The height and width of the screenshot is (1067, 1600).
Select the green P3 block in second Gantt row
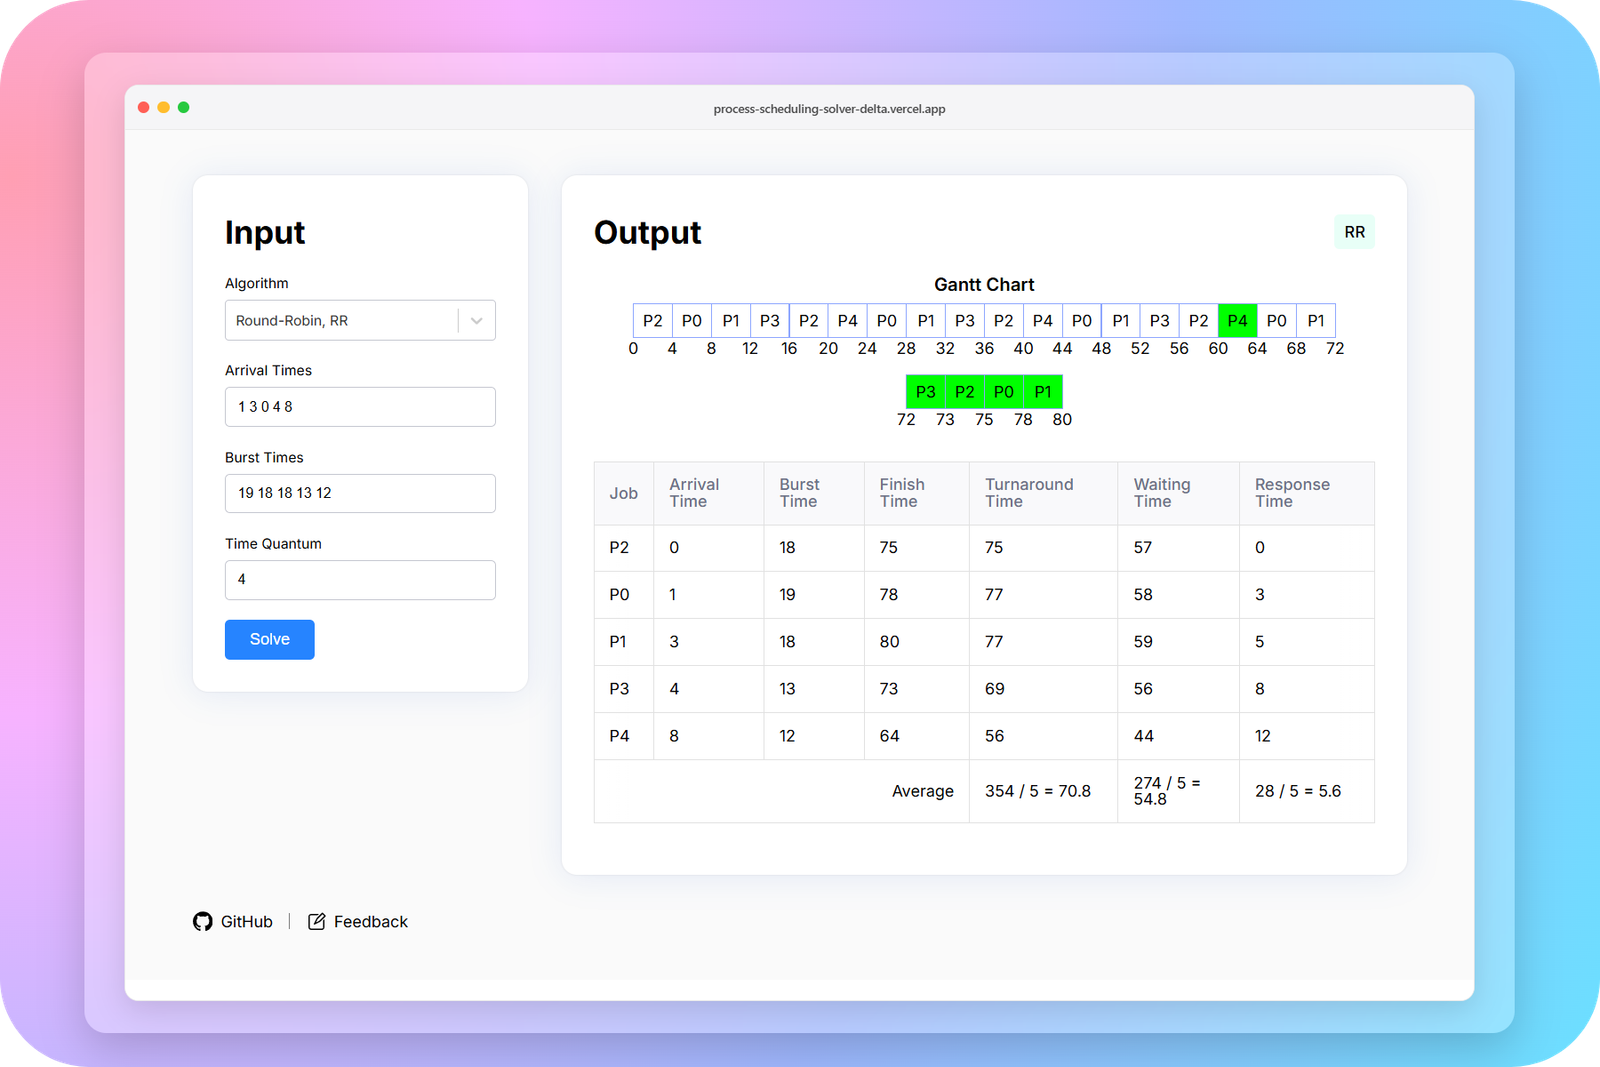tap(926, 392)
